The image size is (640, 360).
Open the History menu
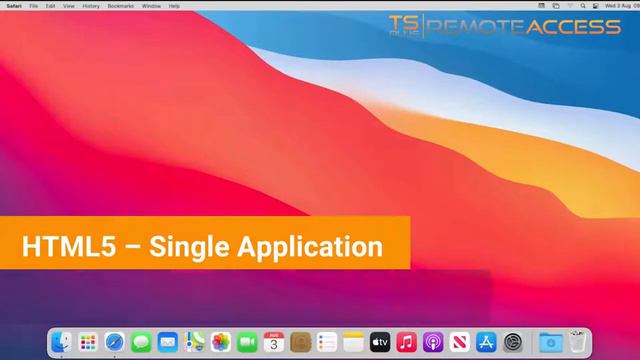coord(91,6)
